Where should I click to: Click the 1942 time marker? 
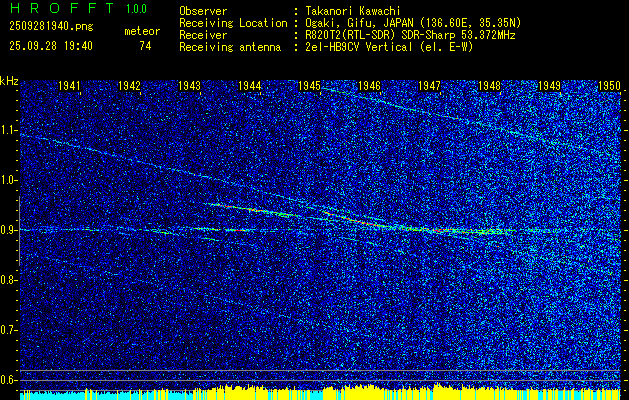[129, 85]
